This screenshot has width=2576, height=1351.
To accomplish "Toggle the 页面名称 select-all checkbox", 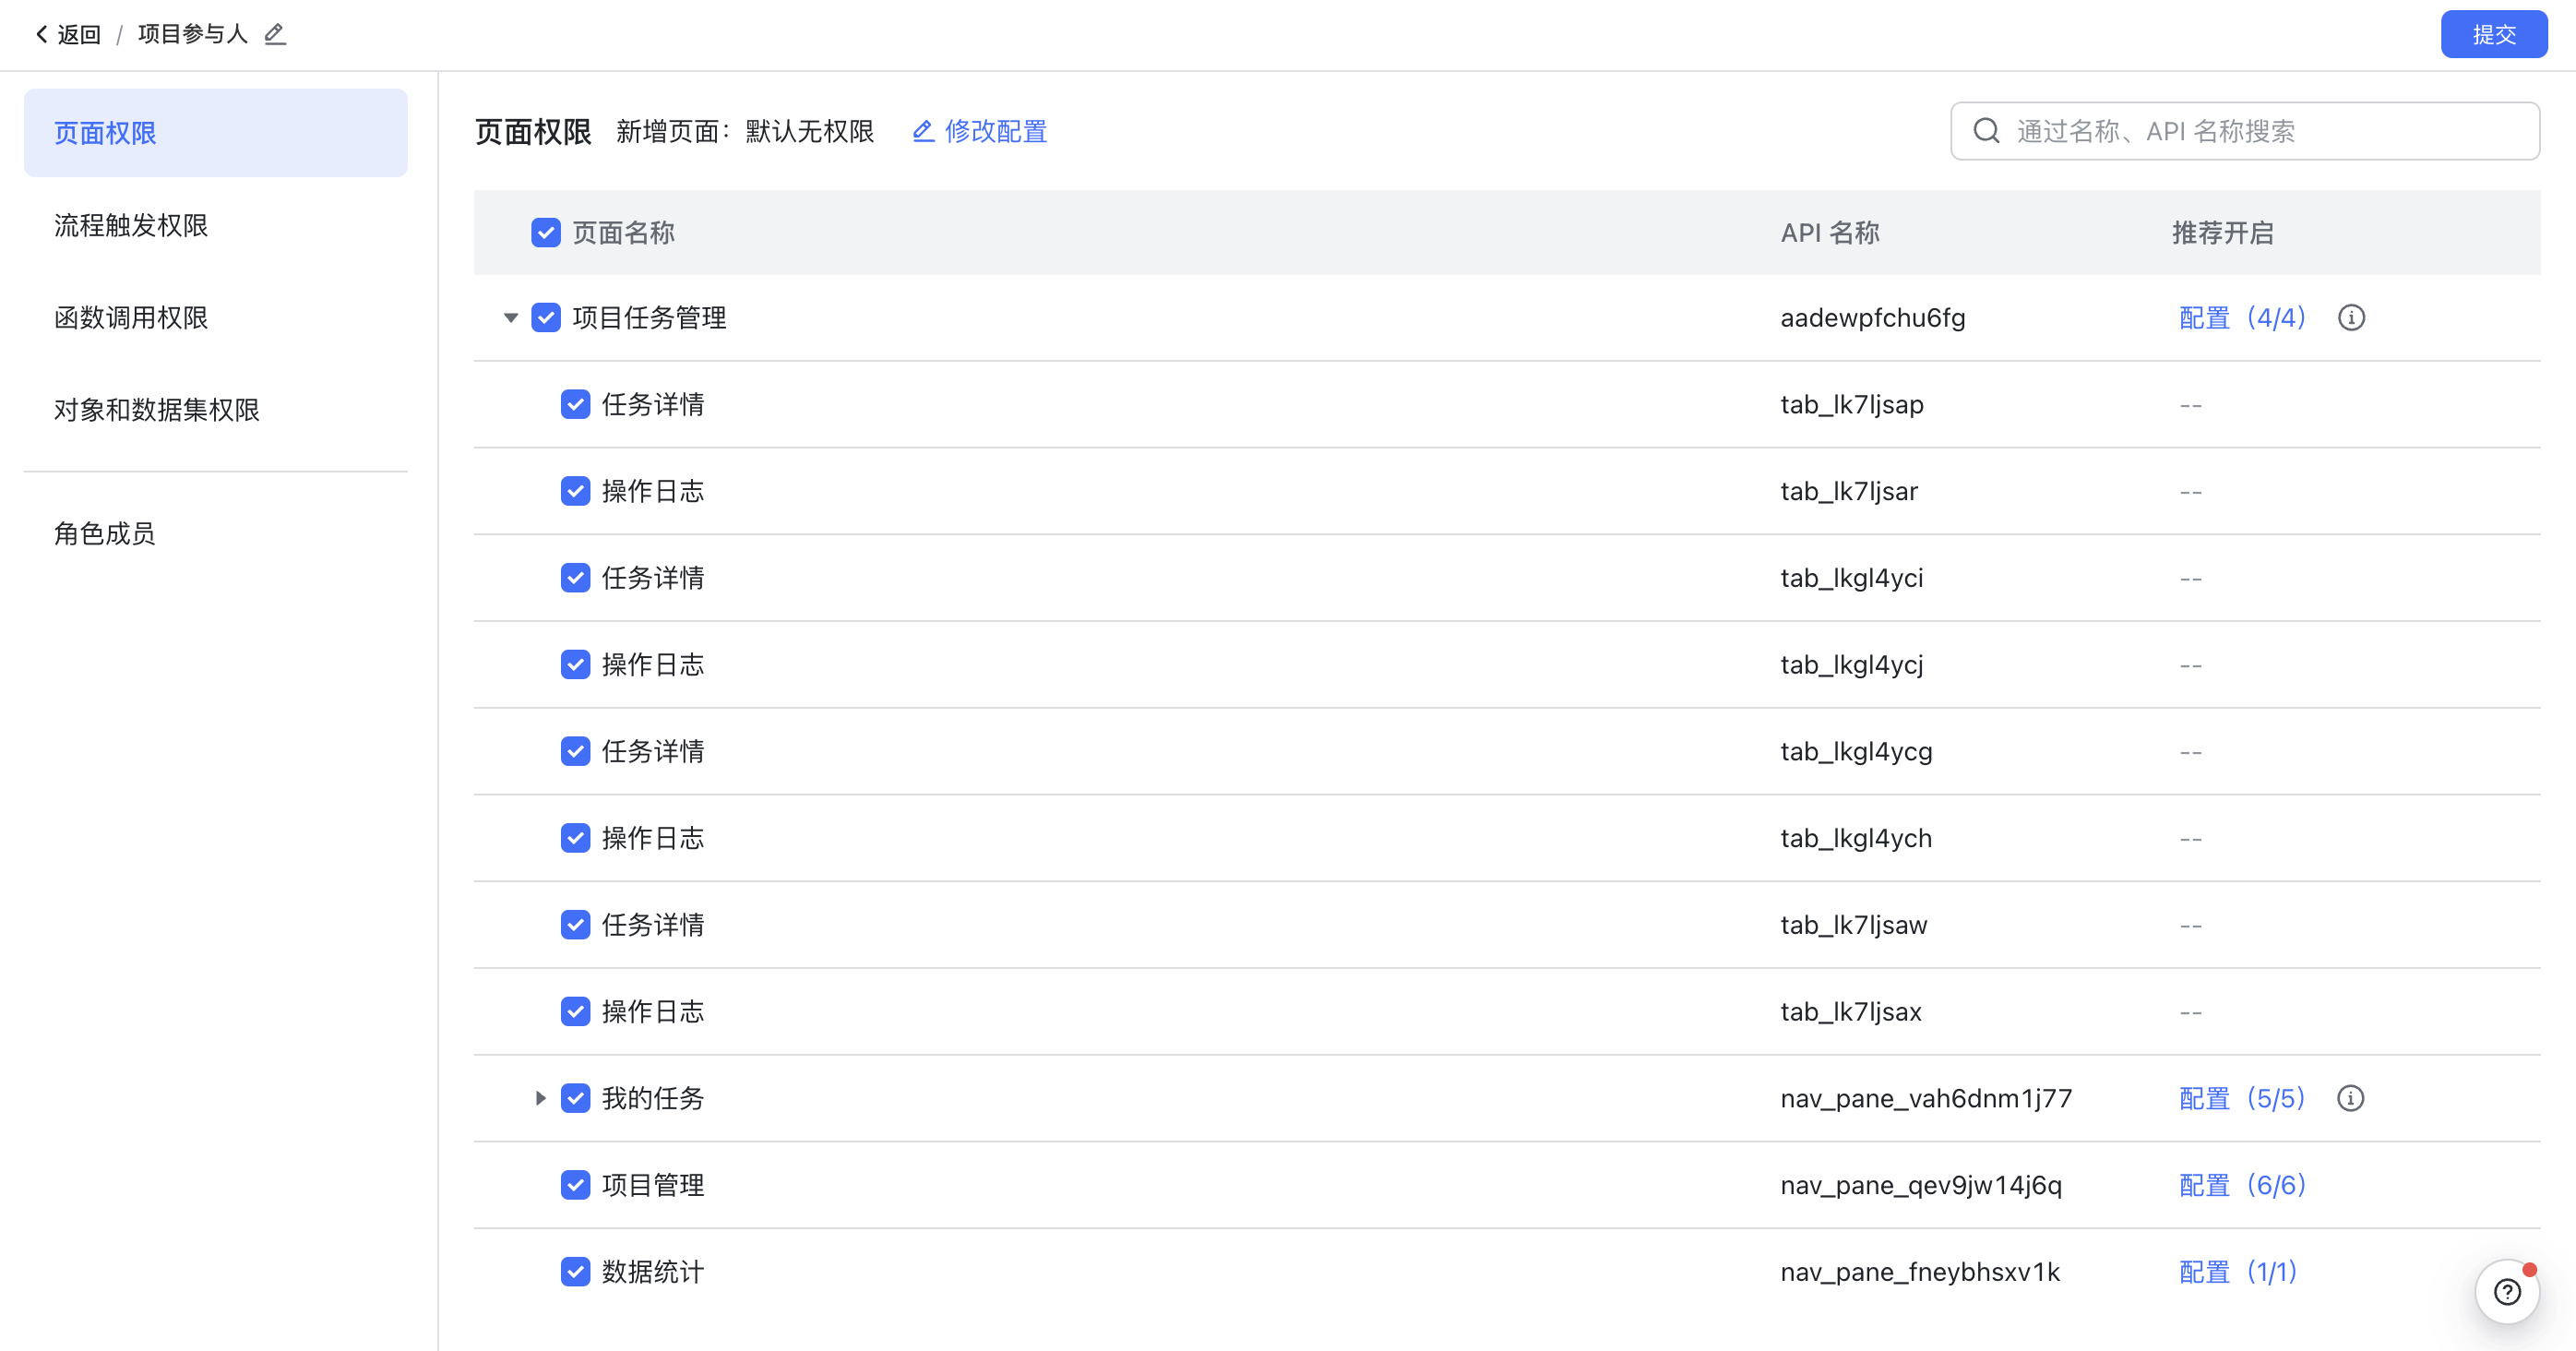I will point(546,233).
